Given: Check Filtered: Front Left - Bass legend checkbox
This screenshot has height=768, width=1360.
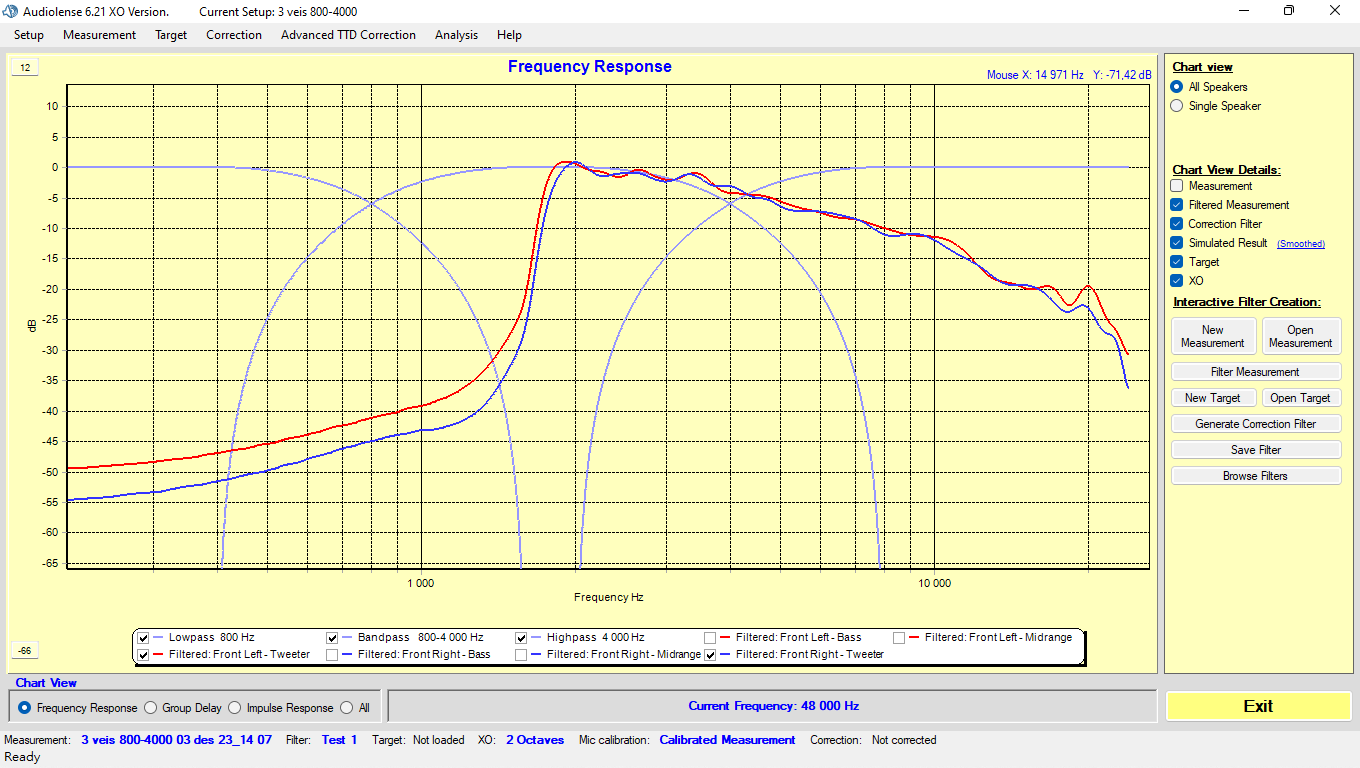Looking at the screenshot, I should pyautogui.click(x=711, y=638).
